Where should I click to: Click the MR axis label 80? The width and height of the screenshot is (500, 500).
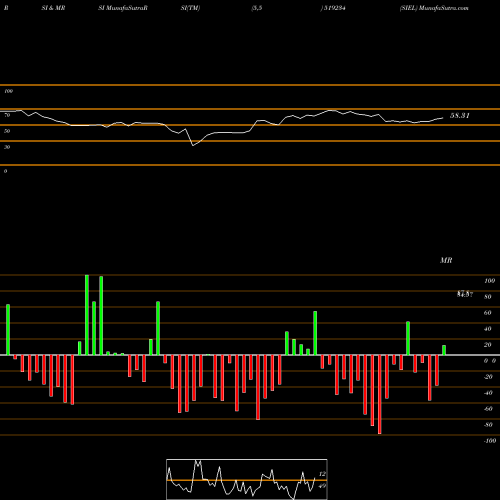[488, 297]
